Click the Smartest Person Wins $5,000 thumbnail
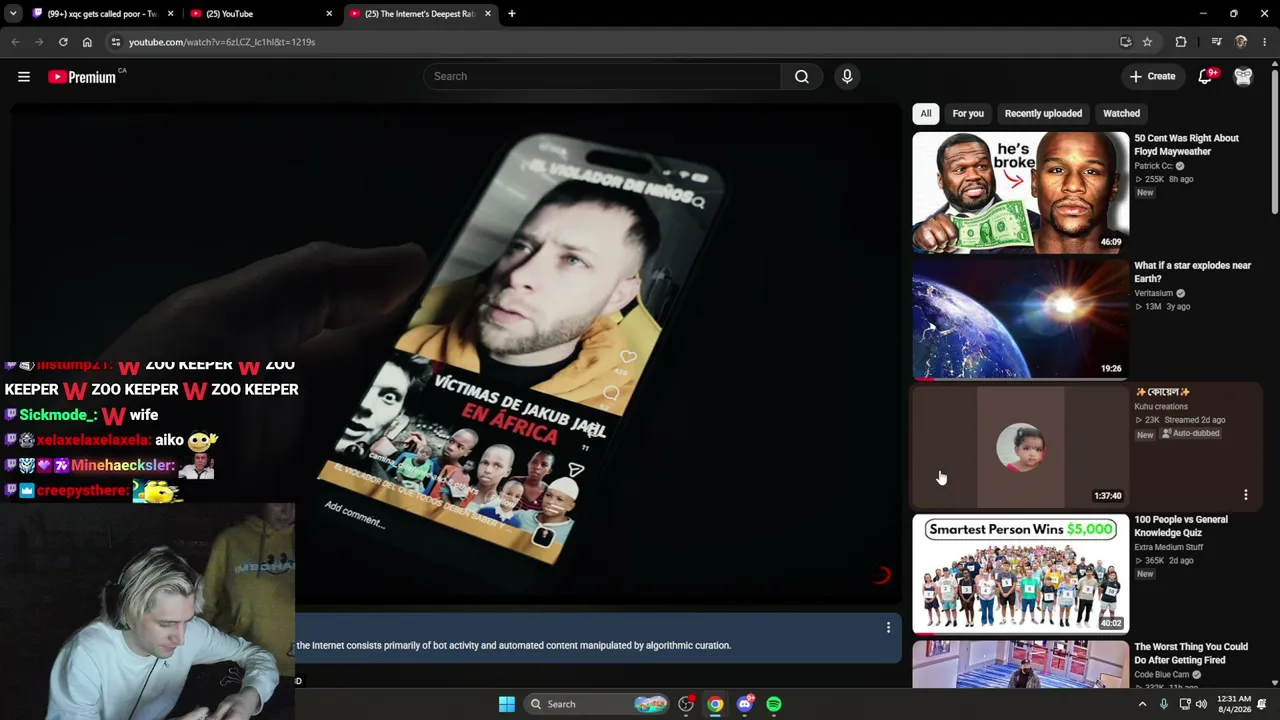Screen dimensions: 1280x720 1020,573
